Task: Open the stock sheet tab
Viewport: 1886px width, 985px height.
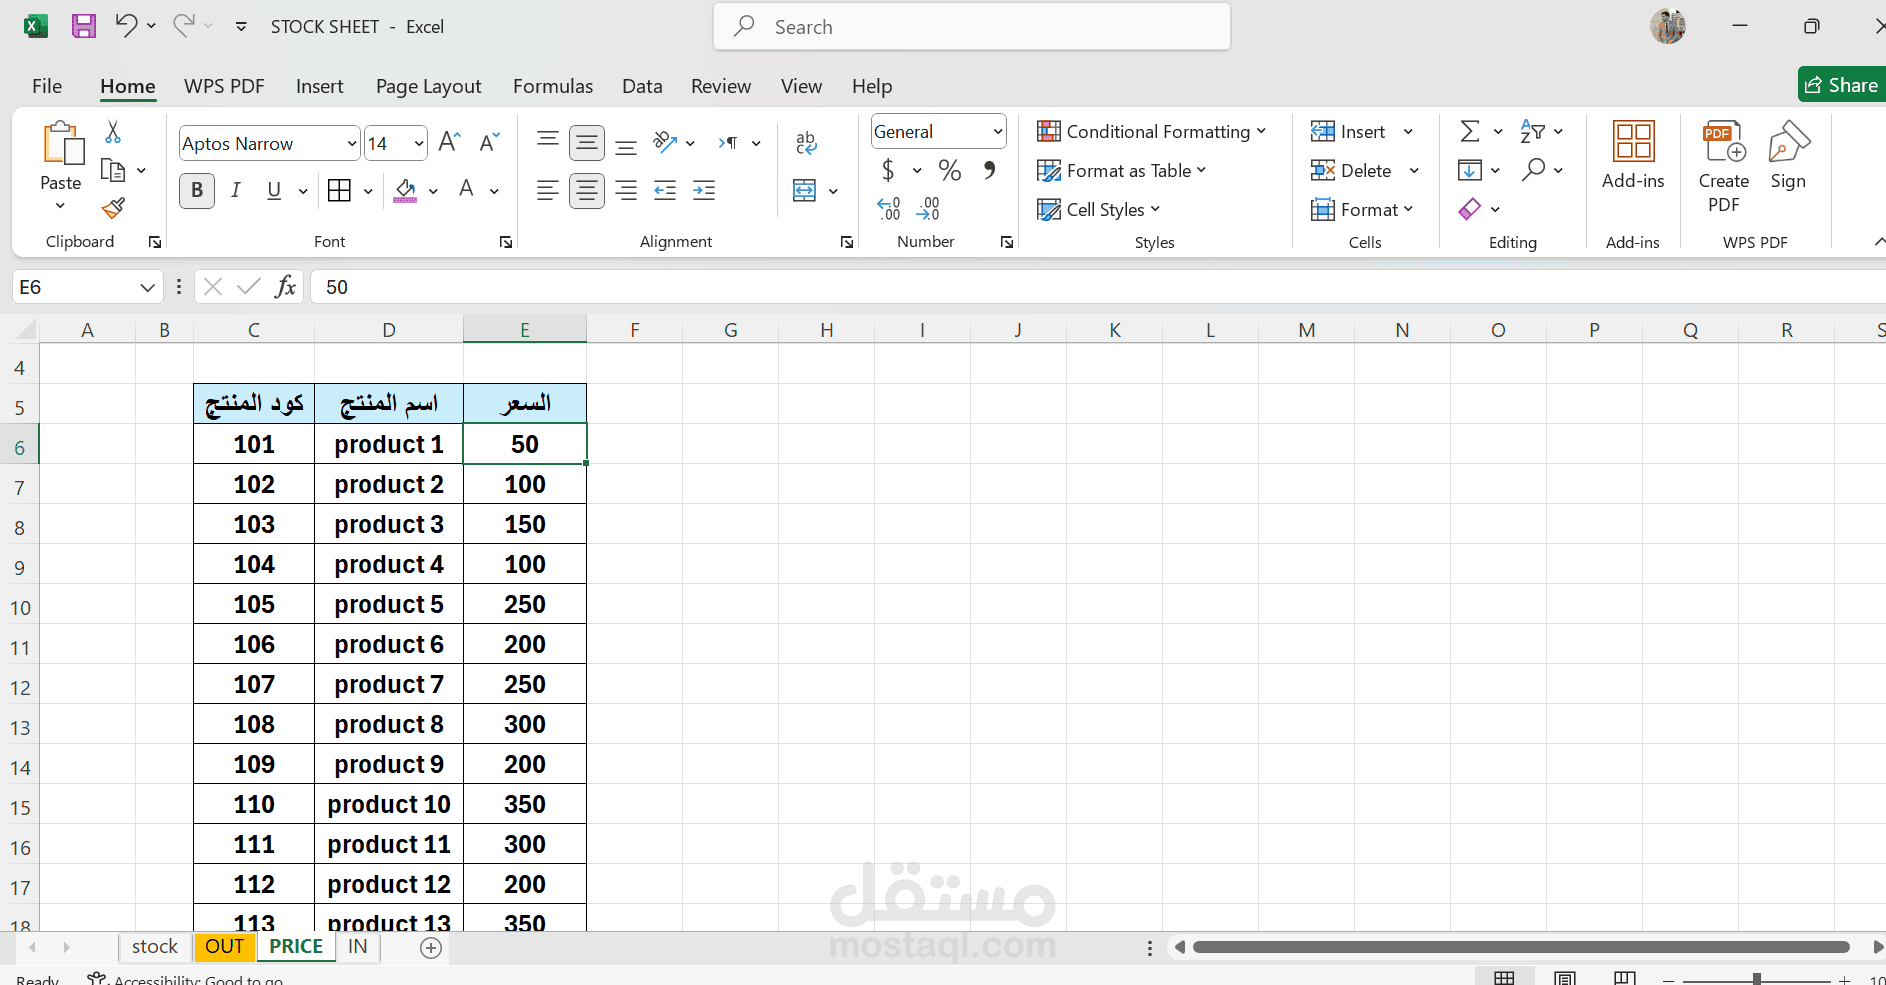Action: point(155,947)
